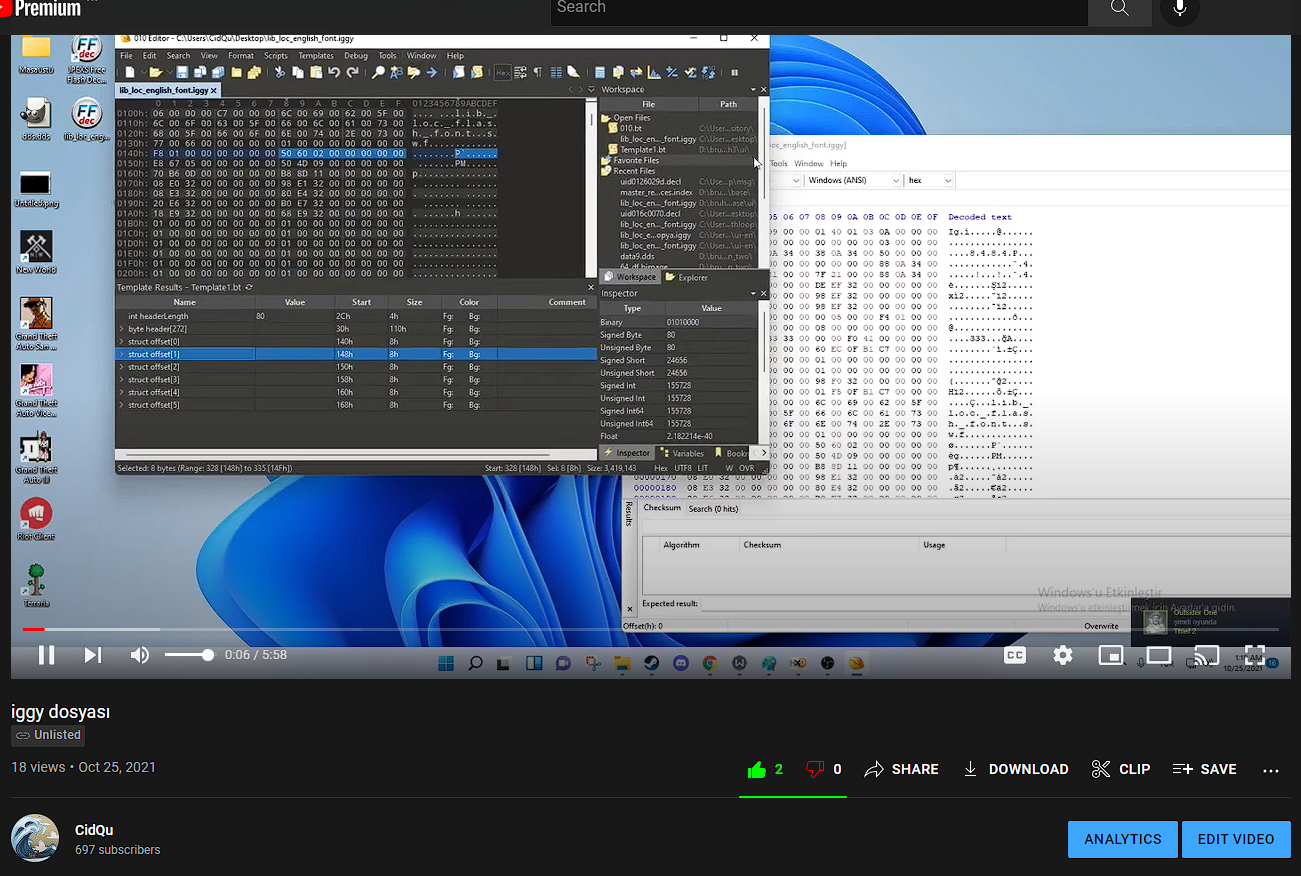This screenshot has width=1301, height=876.
Task: Click the CLIP button
Action: click(1121, 769)
